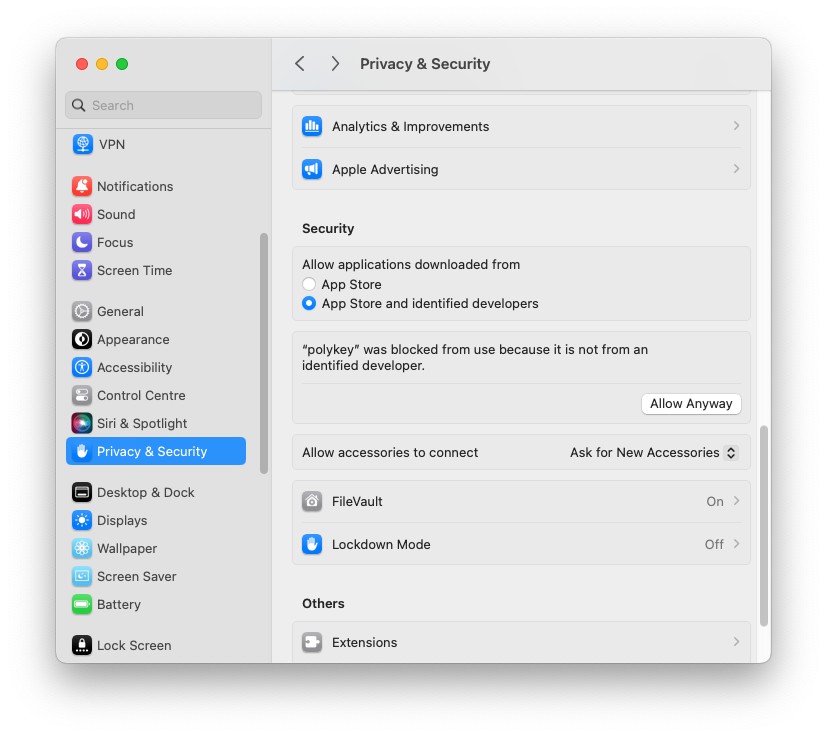Expand the Extensions row chevron
This screenshot has width=827, height=737.
point(736,642)
